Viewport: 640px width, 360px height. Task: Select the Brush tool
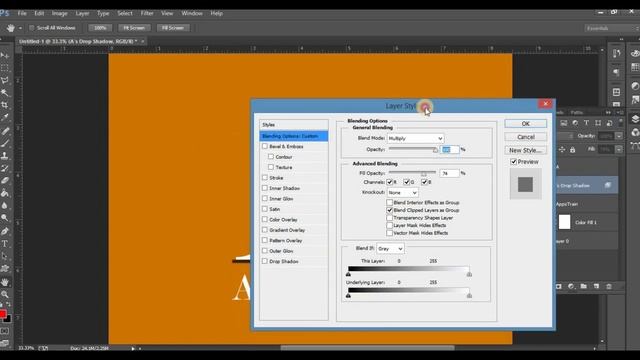coord(5,143)
